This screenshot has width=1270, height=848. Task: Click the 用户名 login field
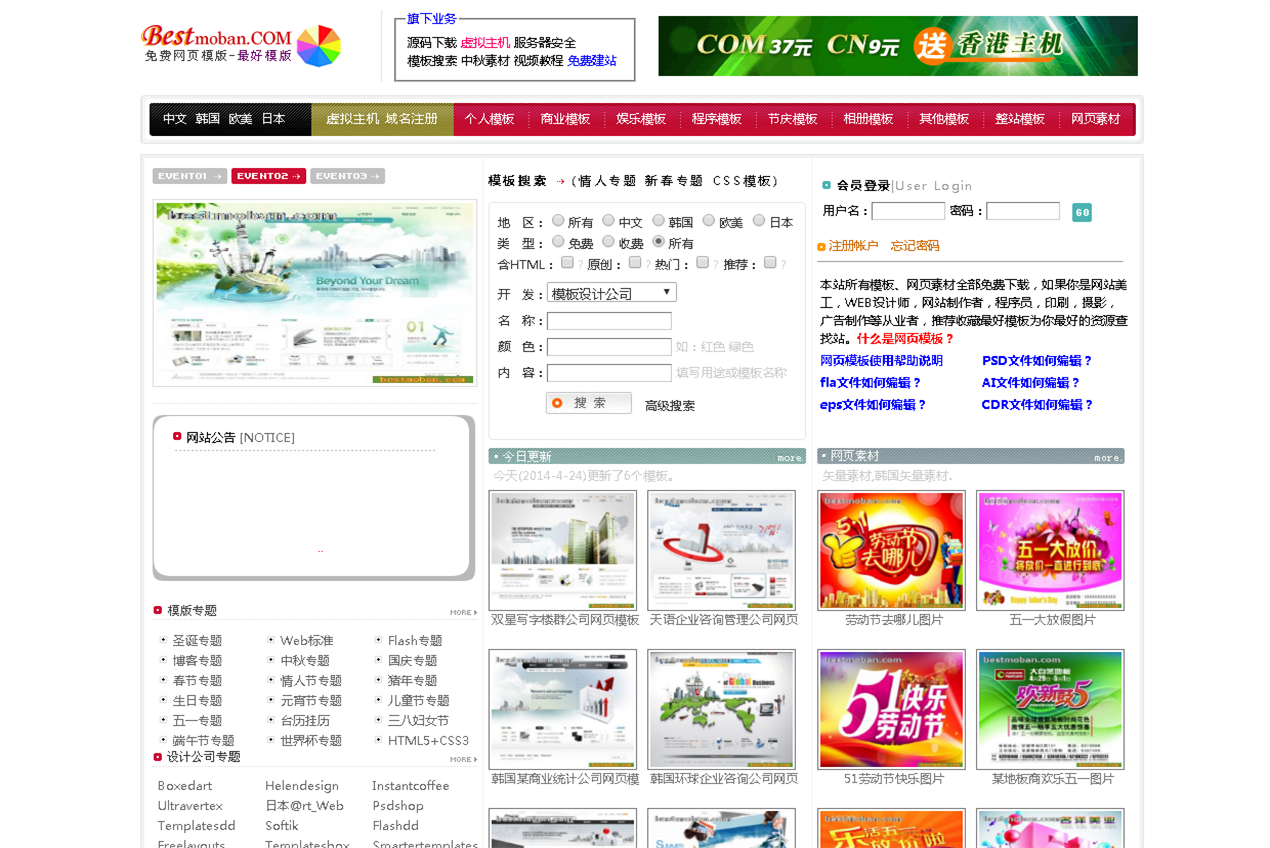908,211
